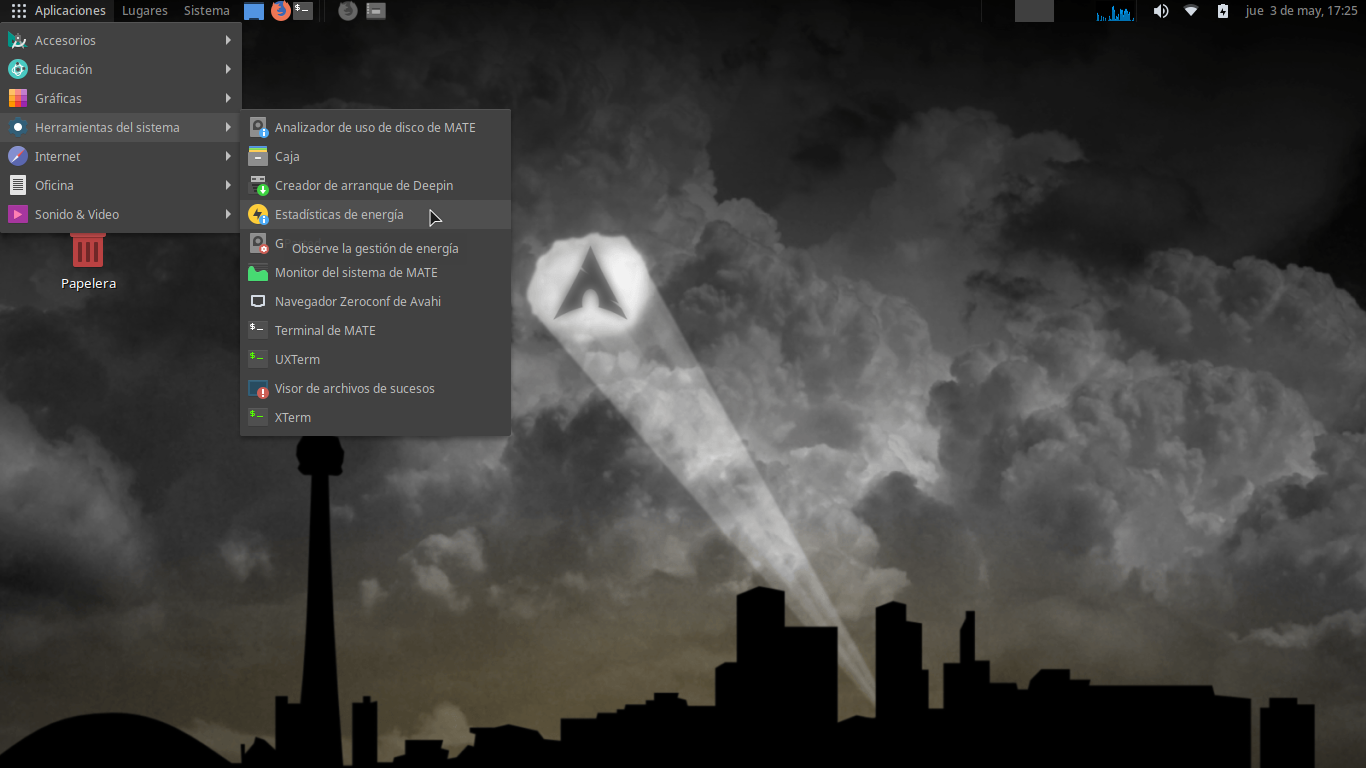Click the Creador de arranque de Deepin icon
Image resolution: width=1366 pixels, height=768 pixels.
[258, 185]
